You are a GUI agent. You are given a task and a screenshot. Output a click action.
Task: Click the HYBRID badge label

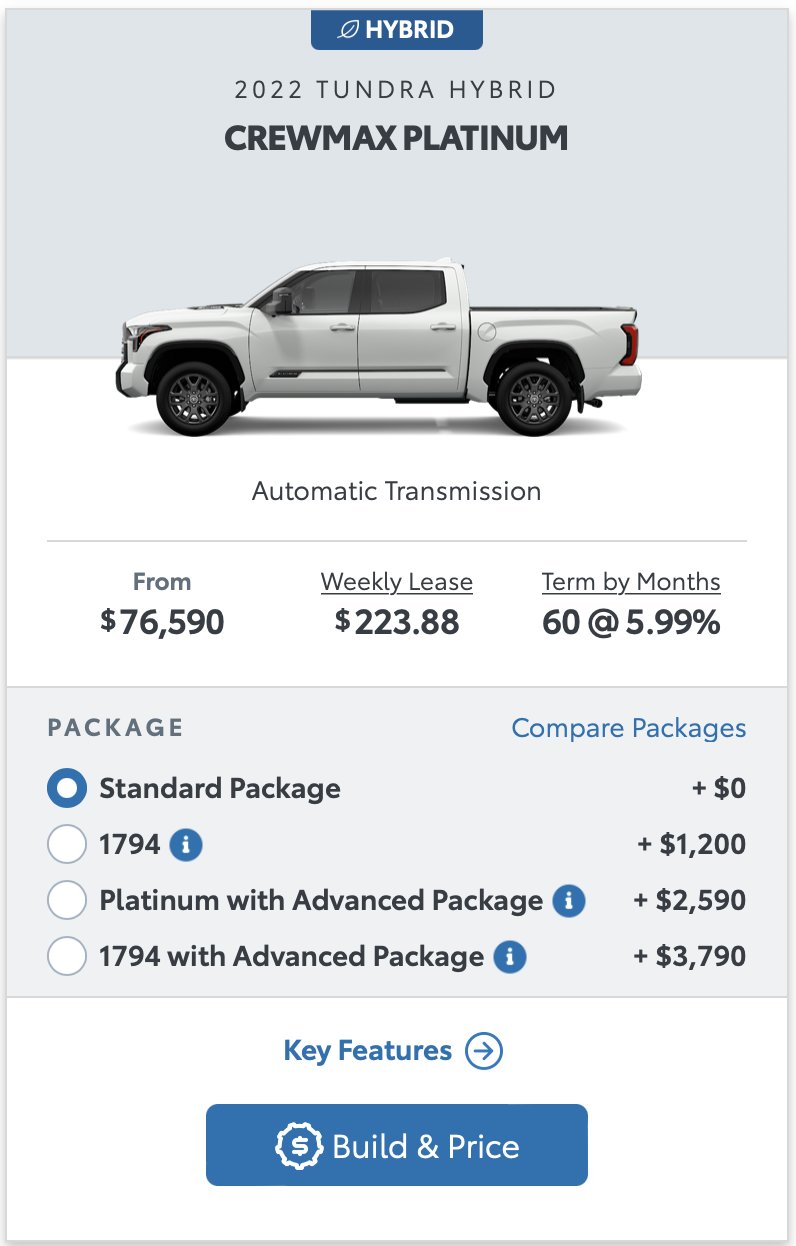tap(397, 30)
